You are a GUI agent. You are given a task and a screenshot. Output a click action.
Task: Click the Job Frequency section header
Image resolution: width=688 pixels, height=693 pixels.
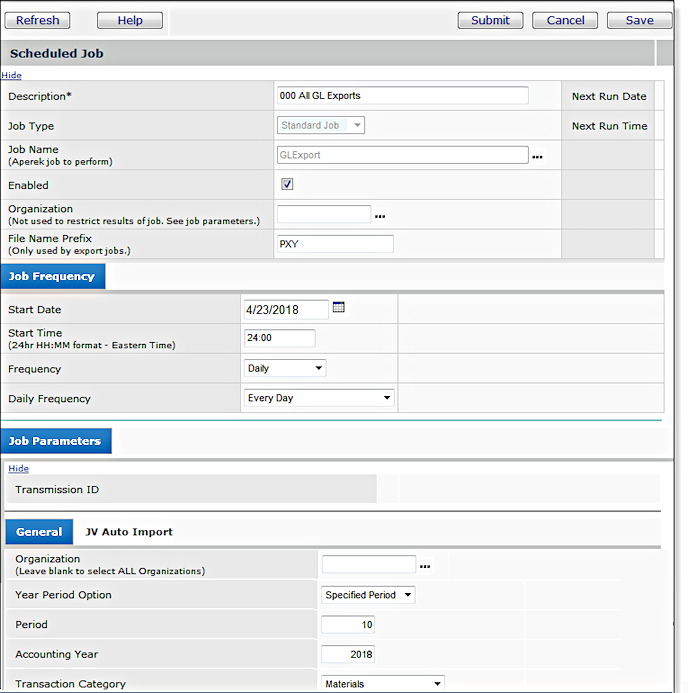click(52, 276)
